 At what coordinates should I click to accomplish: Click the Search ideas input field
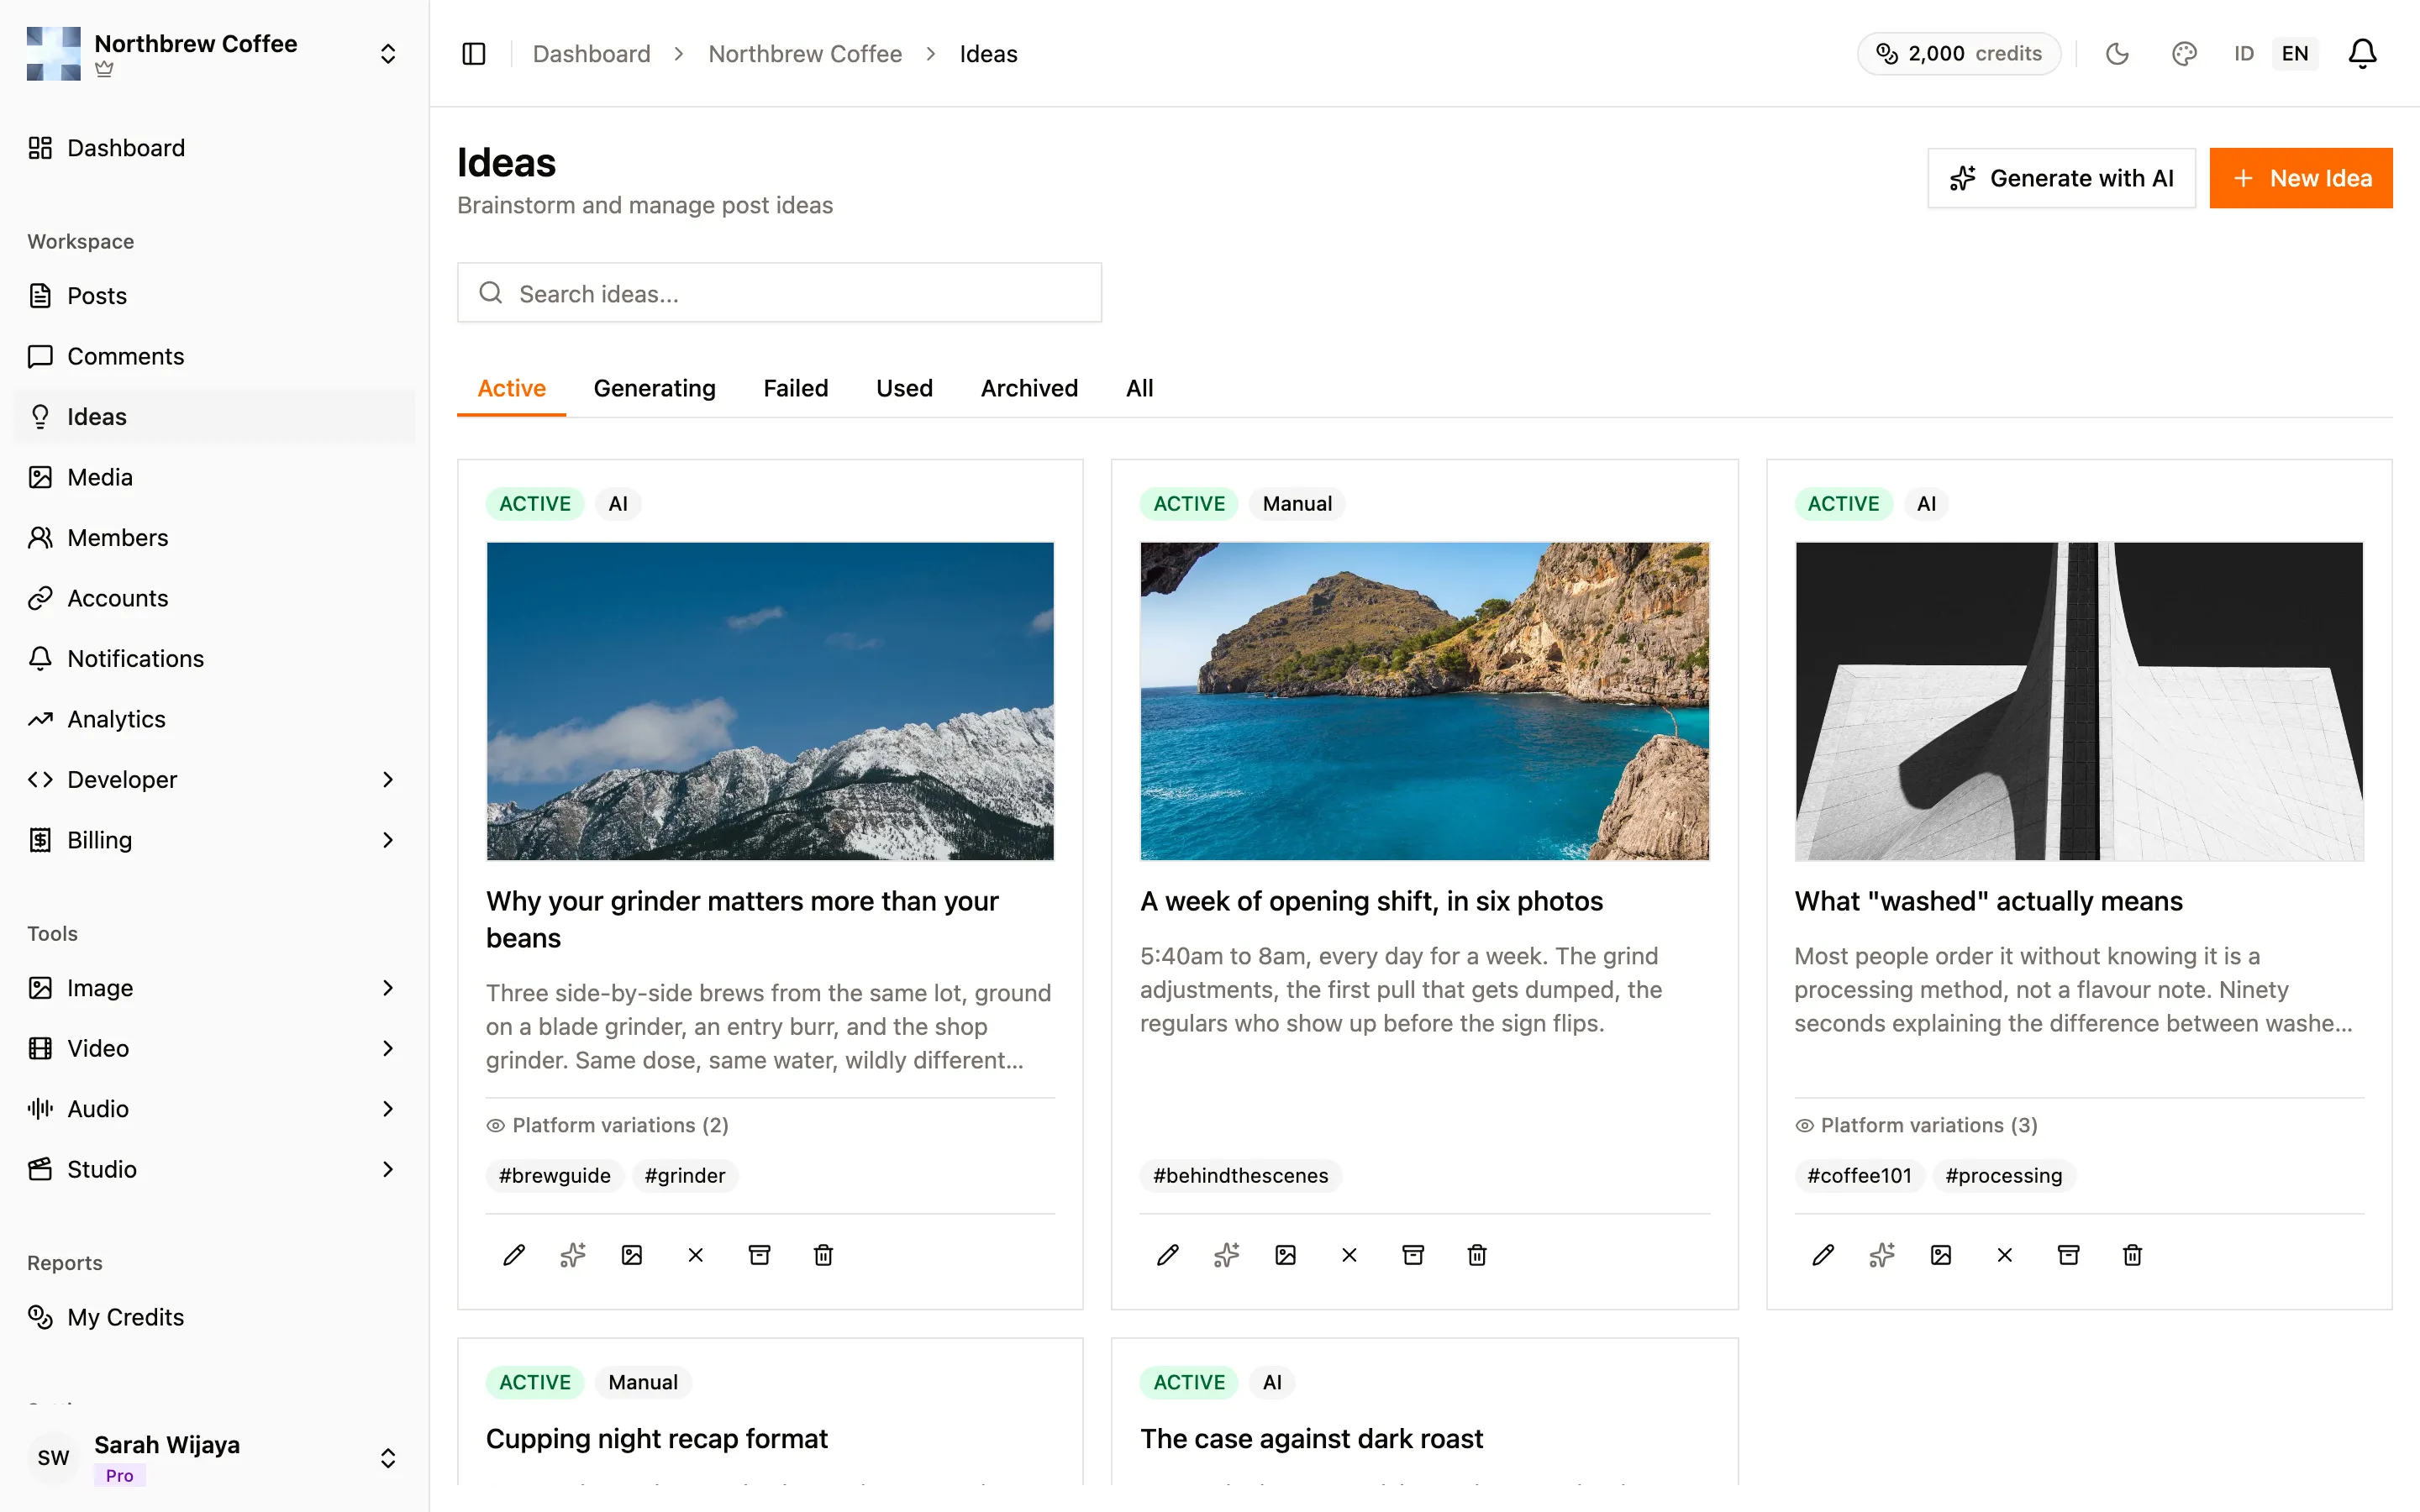pos(779,293)
